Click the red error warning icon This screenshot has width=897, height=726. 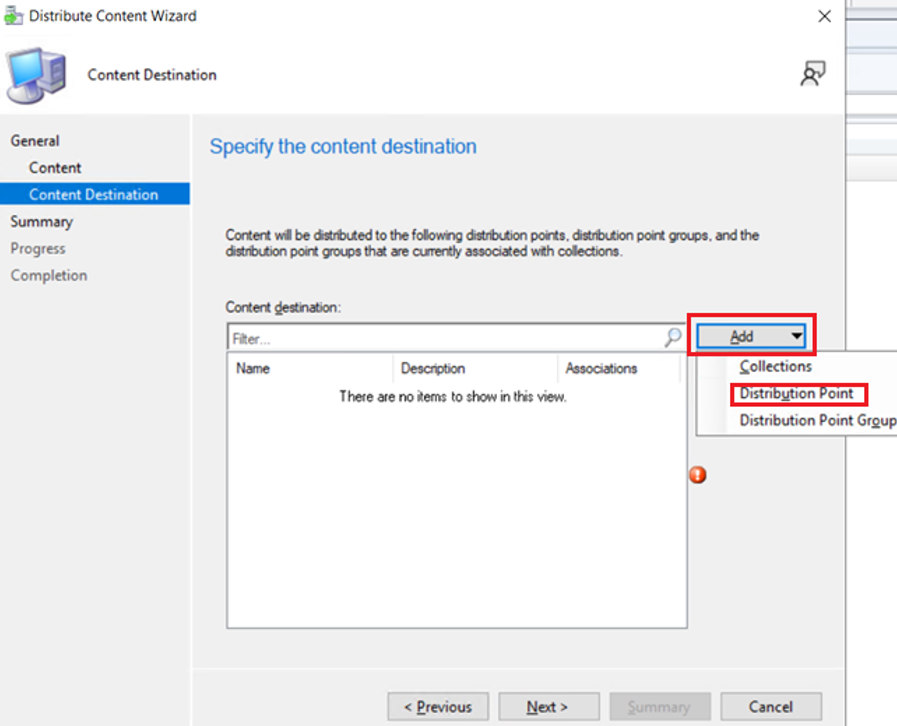tap(697, 474)
